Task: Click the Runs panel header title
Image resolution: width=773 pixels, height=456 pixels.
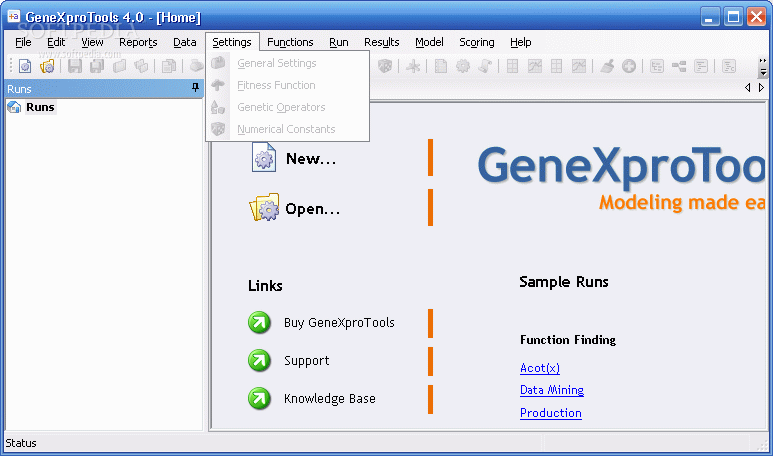Action: coord(19,89)
